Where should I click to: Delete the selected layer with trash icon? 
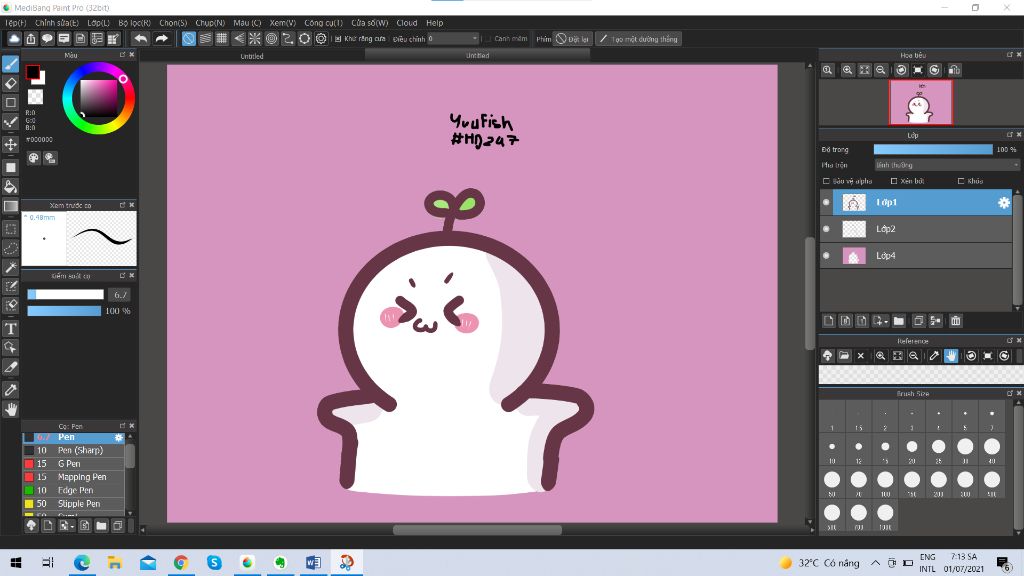click(955, 321)
